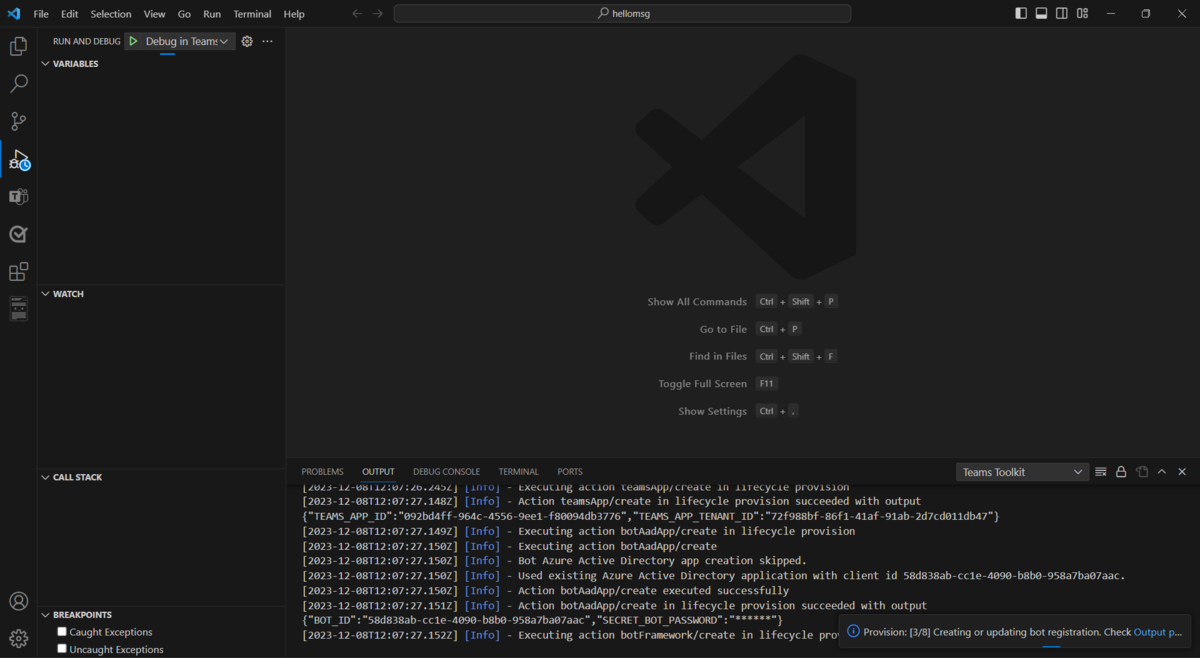Close the bottom panel
Image resolution: width=1200 pixels, height=658 pixels.
tap(1182, 472)
